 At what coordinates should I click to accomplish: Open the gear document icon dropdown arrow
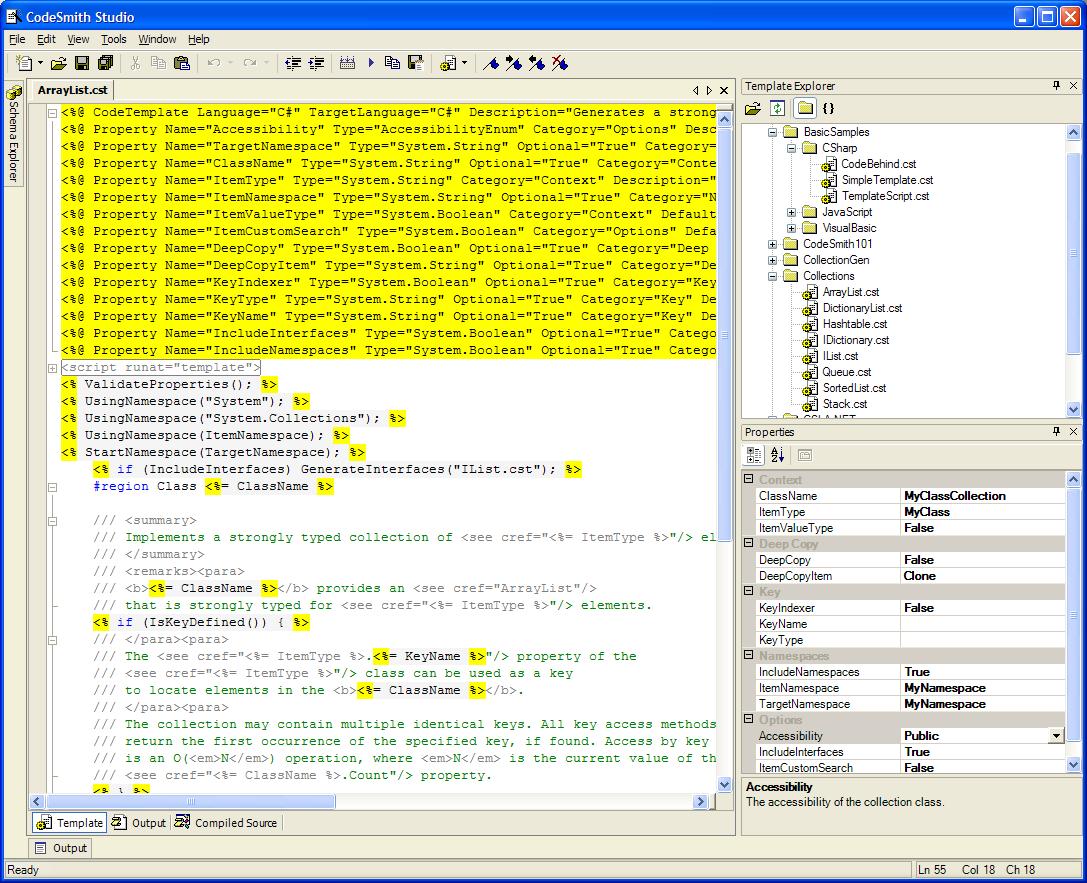pos(464,64)
